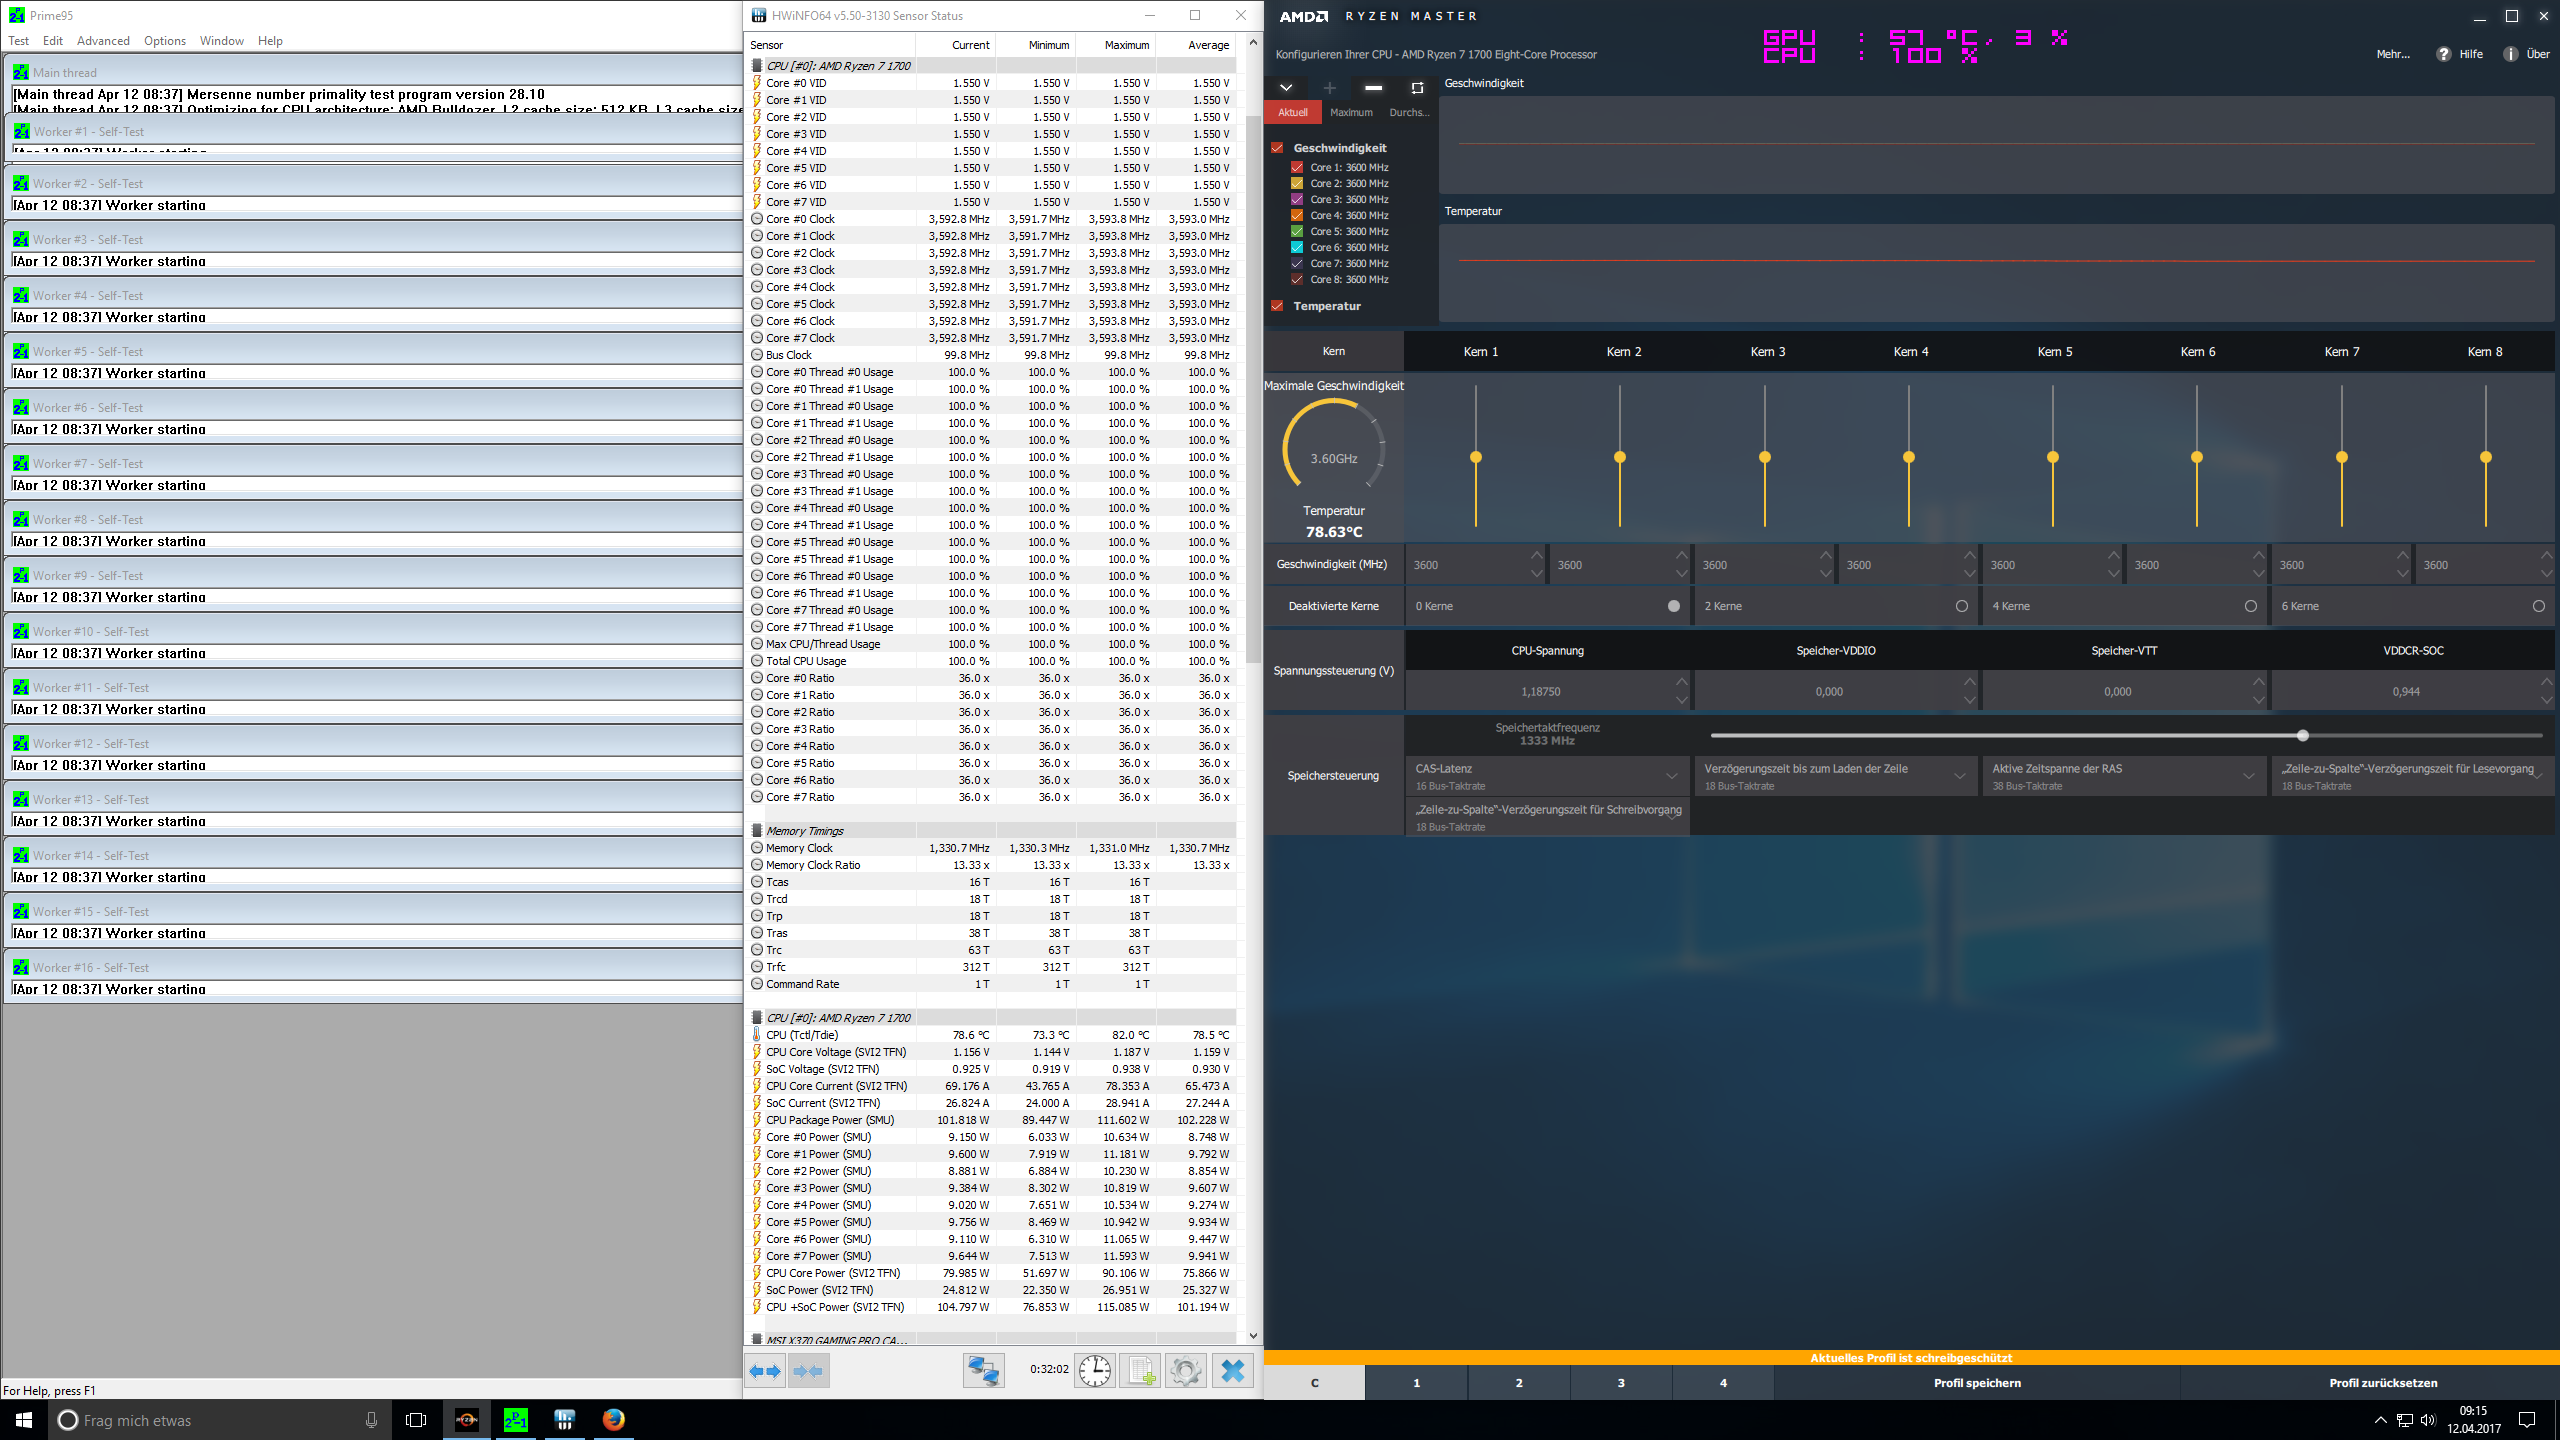Open Prime95 Advanced menu
The image size is (2560, 1440).
click(103, 41)
